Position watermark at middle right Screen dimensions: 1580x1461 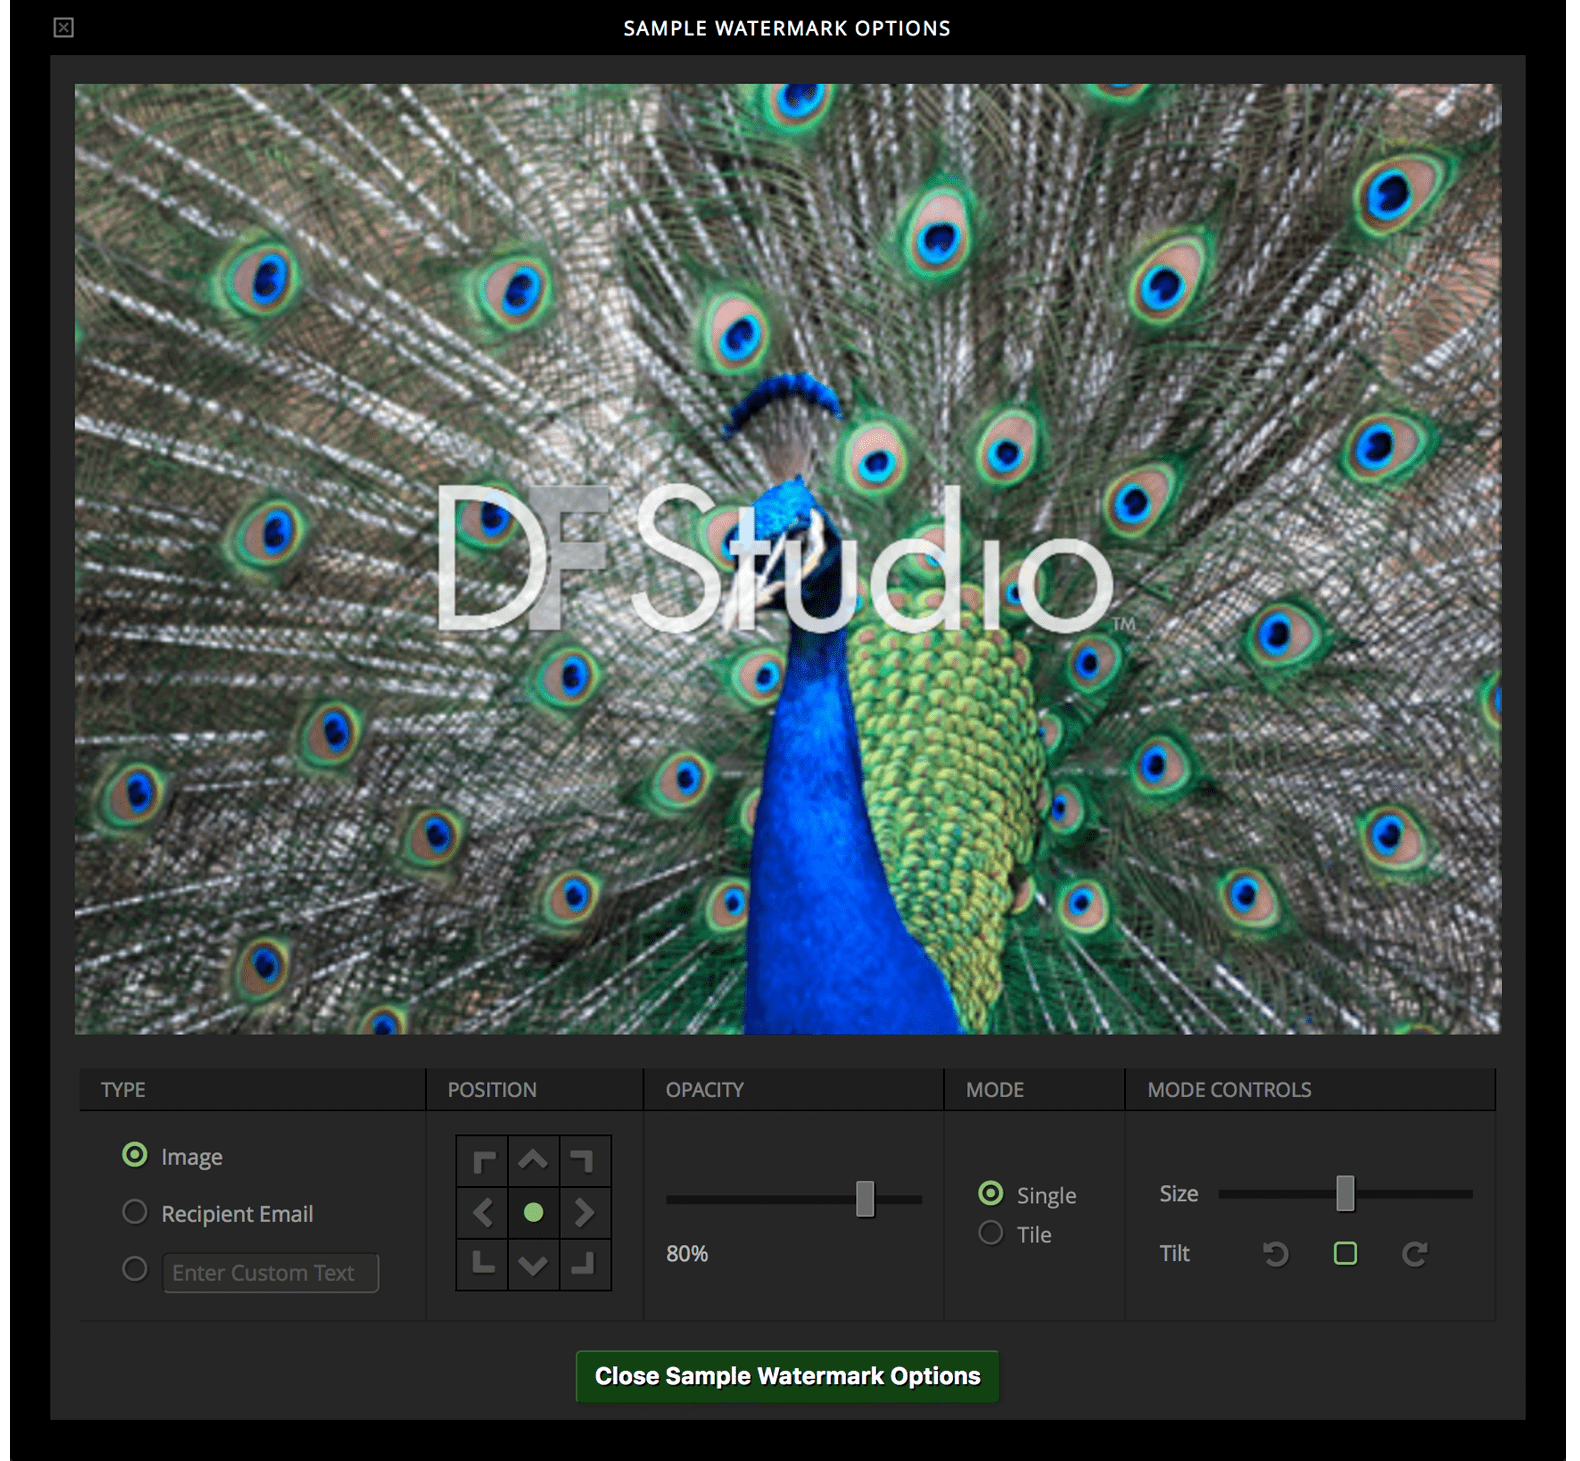584,1213
